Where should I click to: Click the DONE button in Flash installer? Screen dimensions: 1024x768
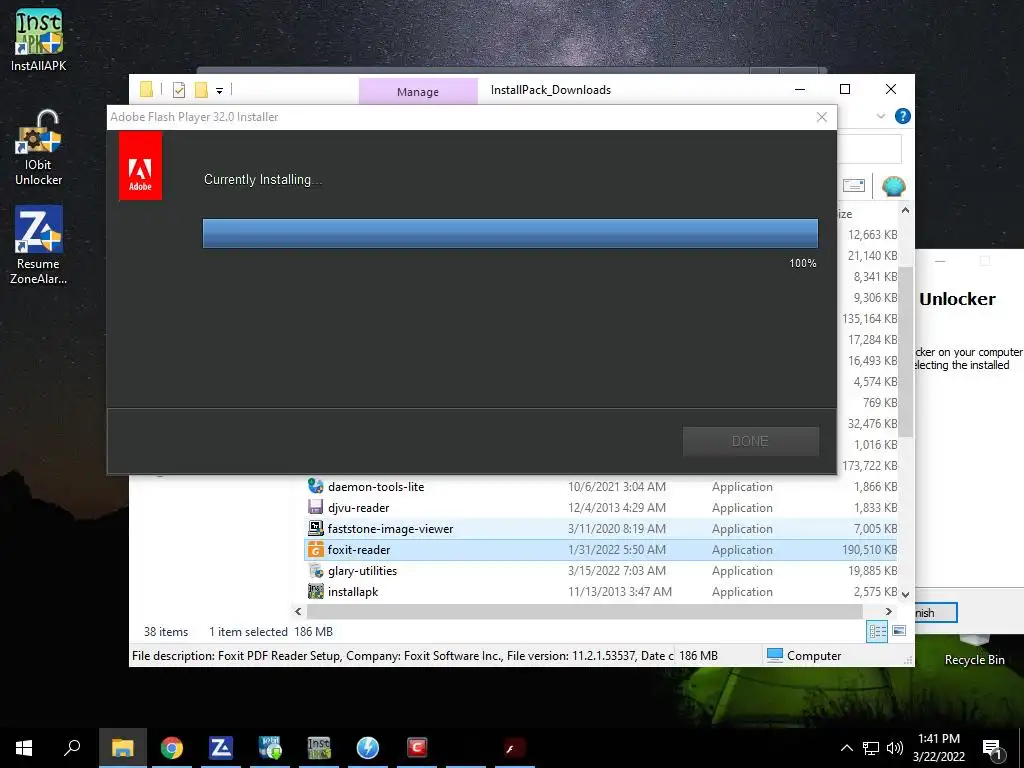click(x=750, y=441)
